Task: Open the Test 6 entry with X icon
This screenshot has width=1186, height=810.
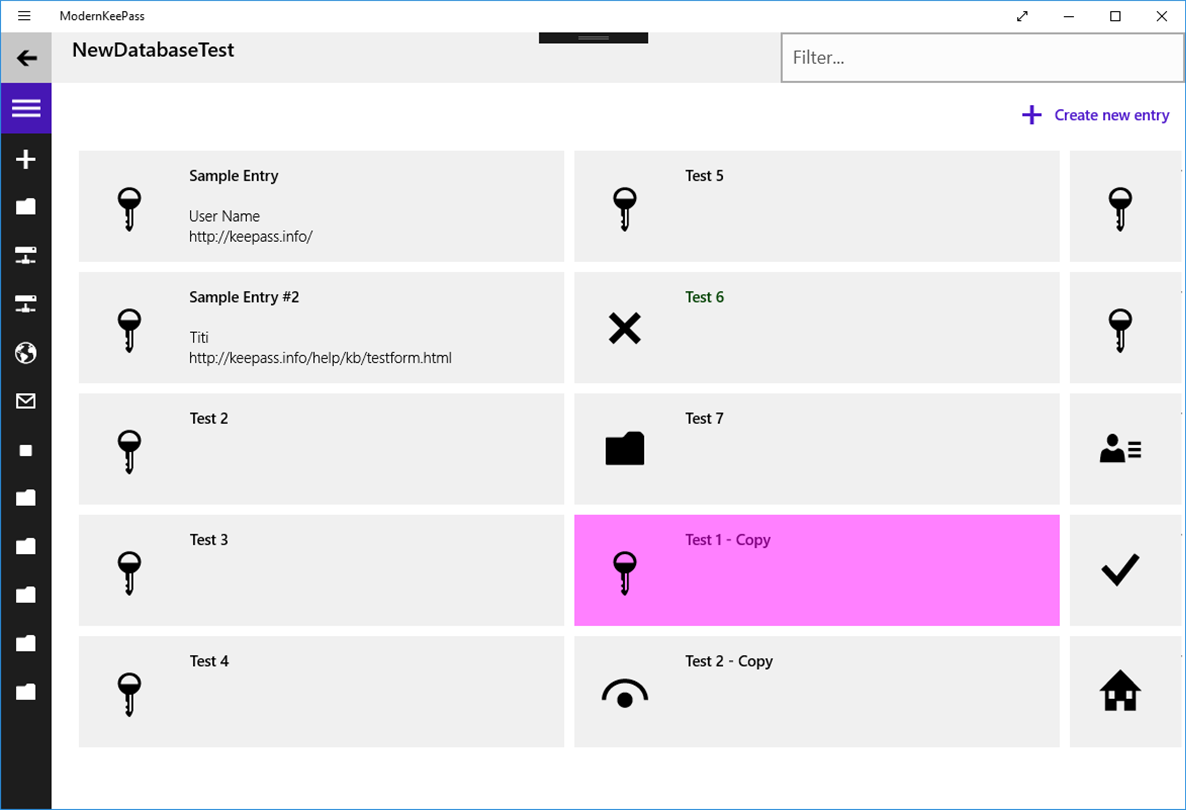Action: (x=816, y=327)
